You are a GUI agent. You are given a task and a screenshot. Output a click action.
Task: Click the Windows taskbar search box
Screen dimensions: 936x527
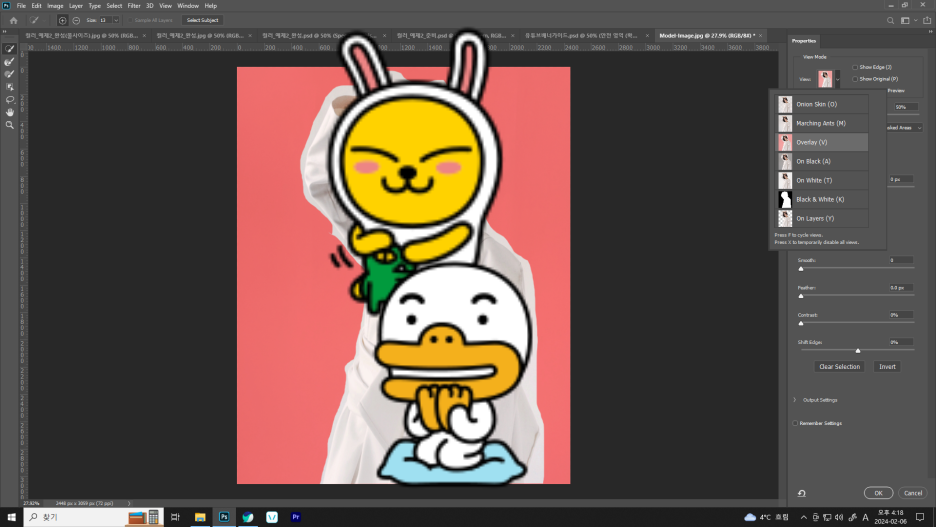pos(93,517)
